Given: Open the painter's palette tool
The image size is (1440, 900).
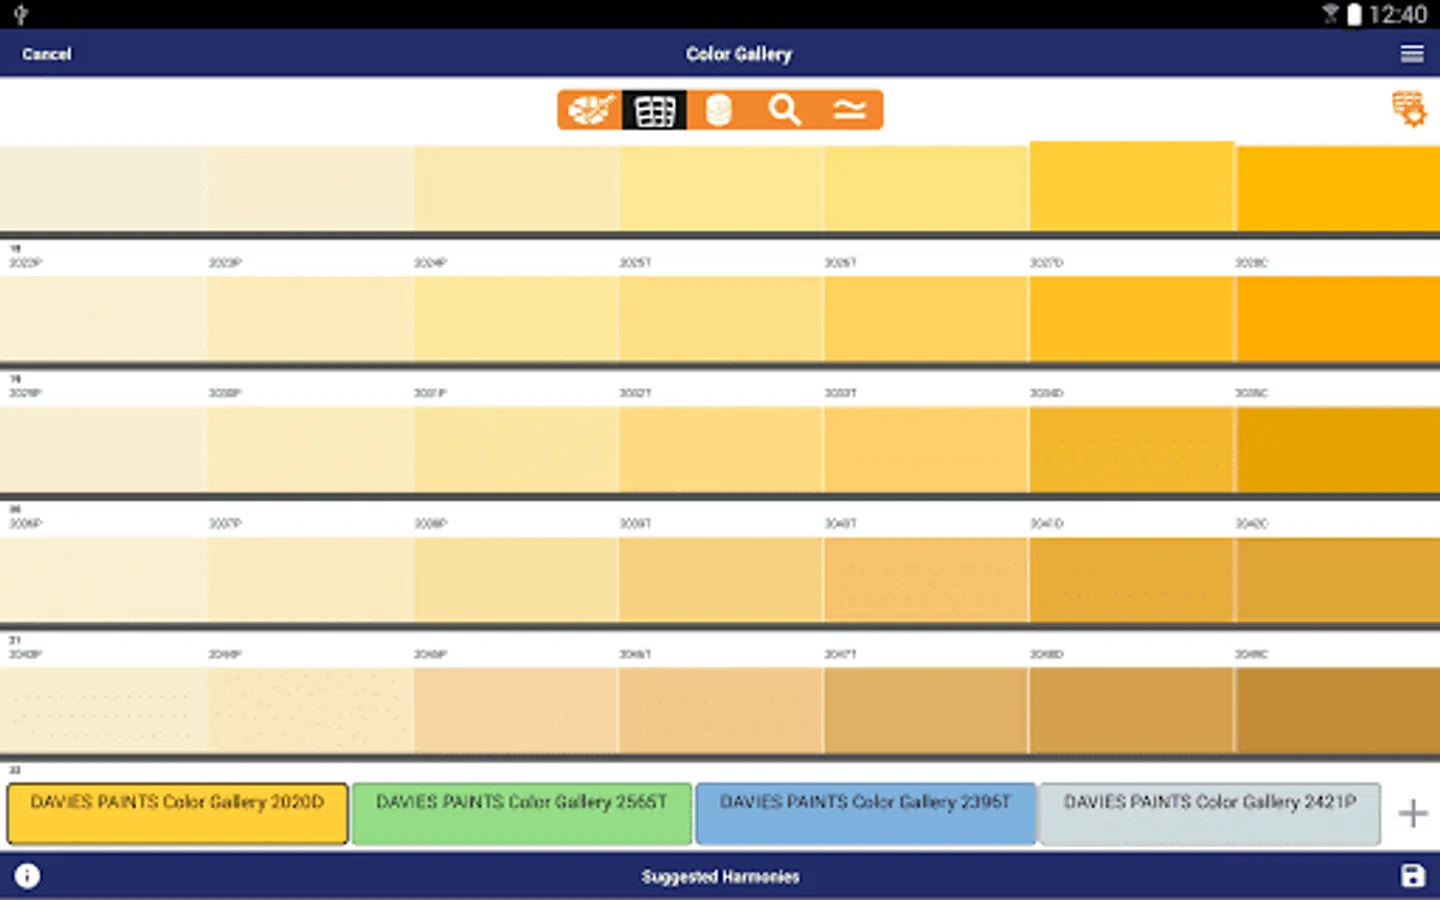Looking at the screenshot, I should click(590, 110).
